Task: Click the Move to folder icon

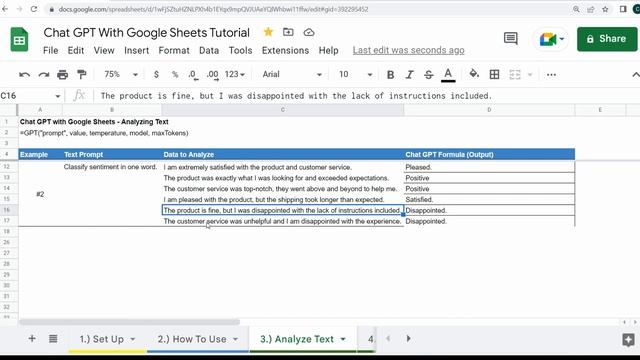Action: click(x=288, y=32)
